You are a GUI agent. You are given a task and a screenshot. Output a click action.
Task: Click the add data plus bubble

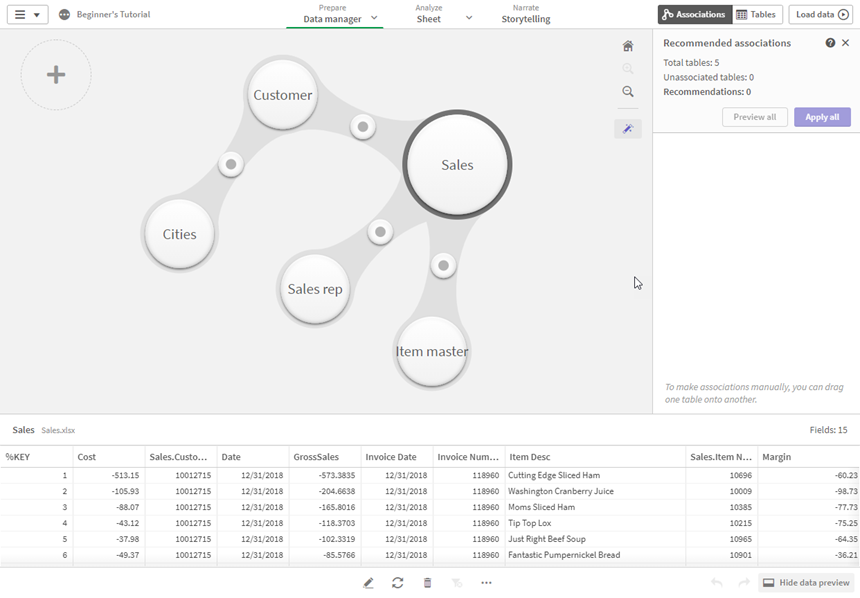coord(56,75)
